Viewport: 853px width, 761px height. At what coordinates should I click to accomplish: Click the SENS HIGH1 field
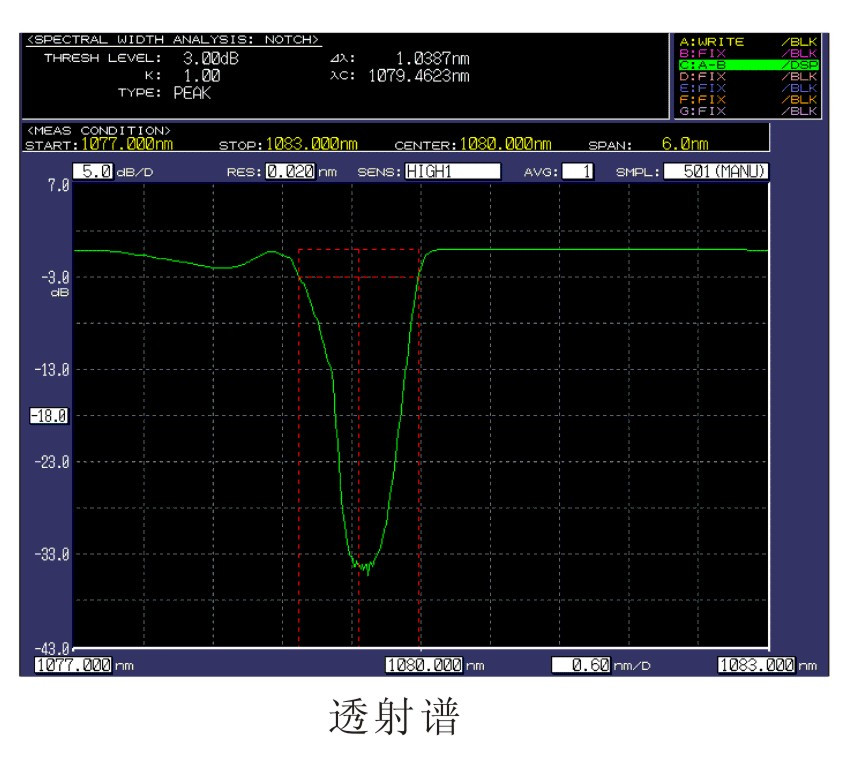453,172
